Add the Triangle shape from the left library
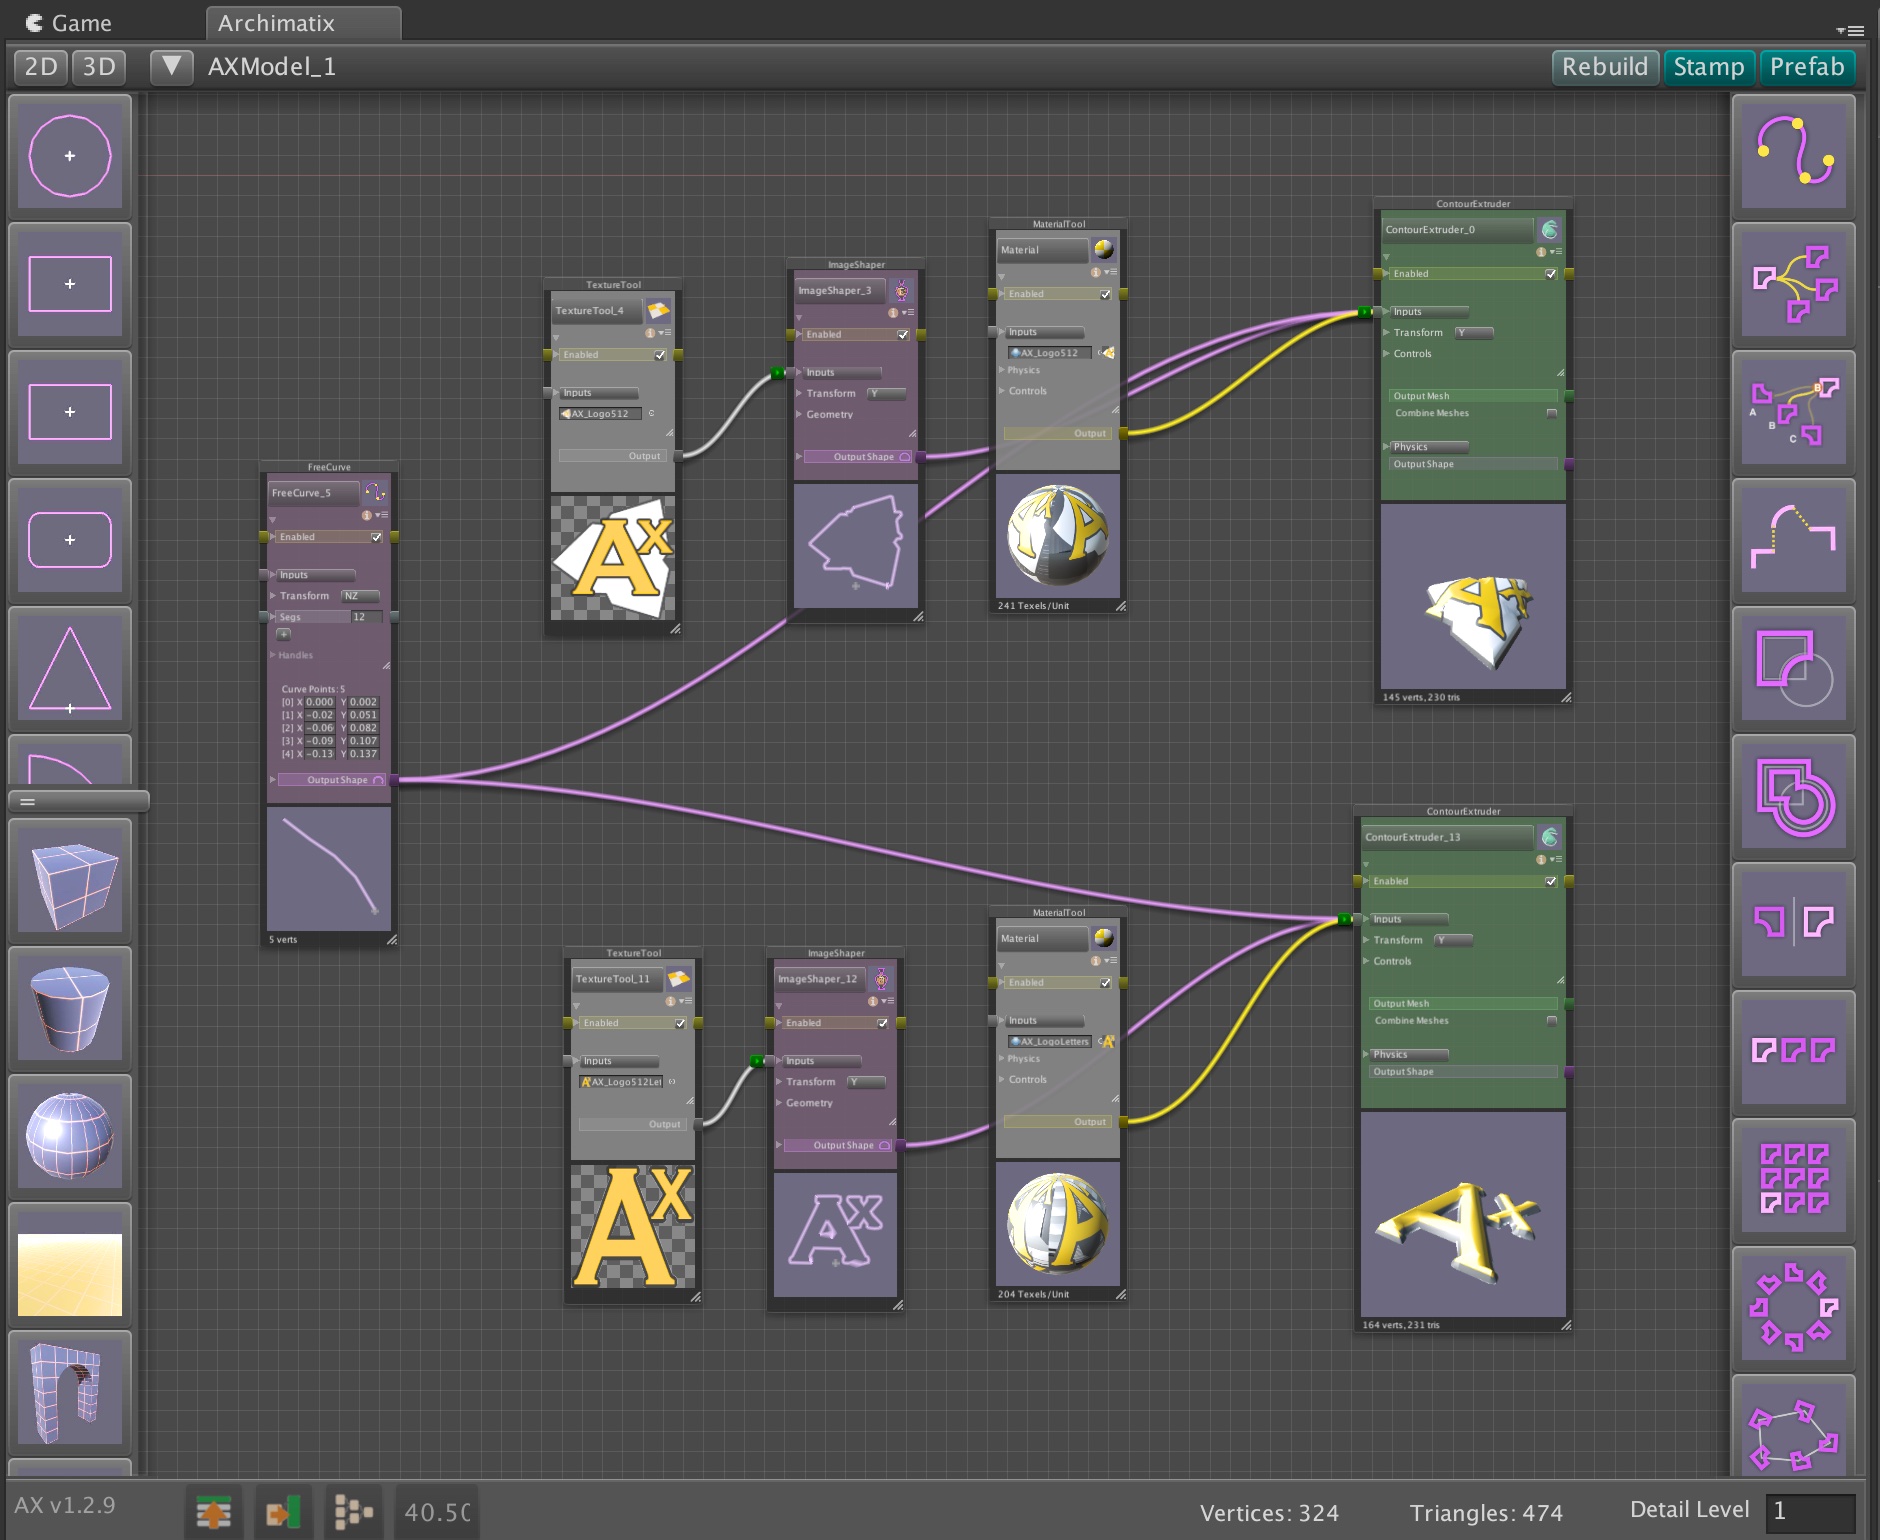 pos(70,669)
